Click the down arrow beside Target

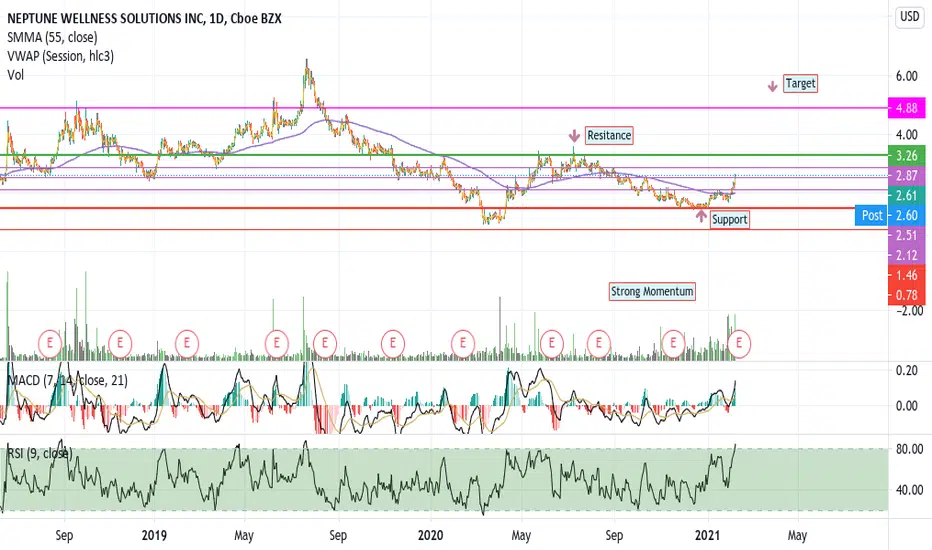tap(772, 87)
